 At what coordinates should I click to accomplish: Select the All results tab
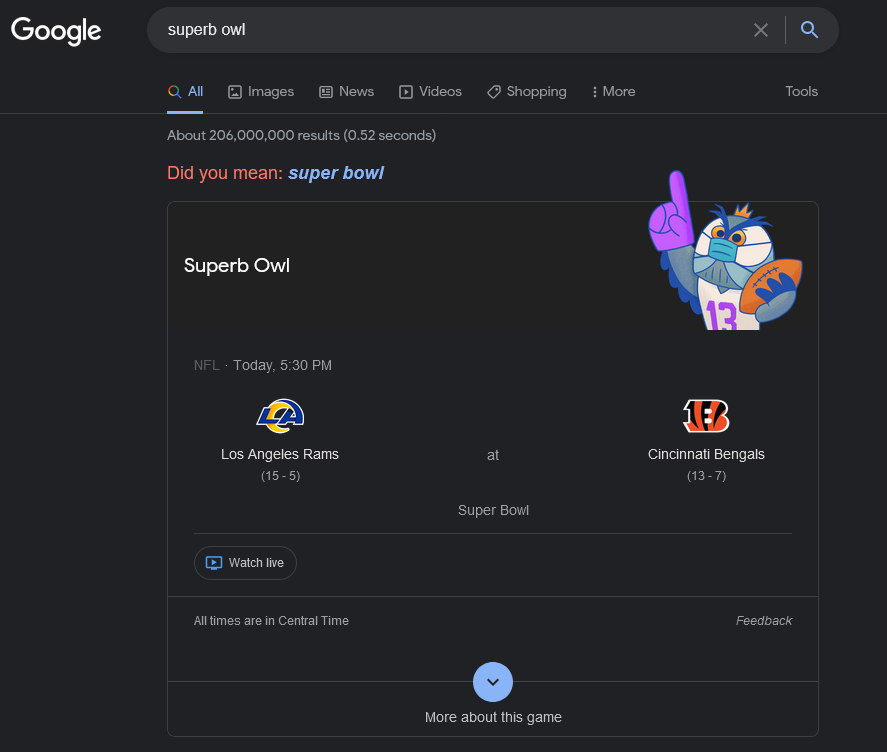pos(186,92)
